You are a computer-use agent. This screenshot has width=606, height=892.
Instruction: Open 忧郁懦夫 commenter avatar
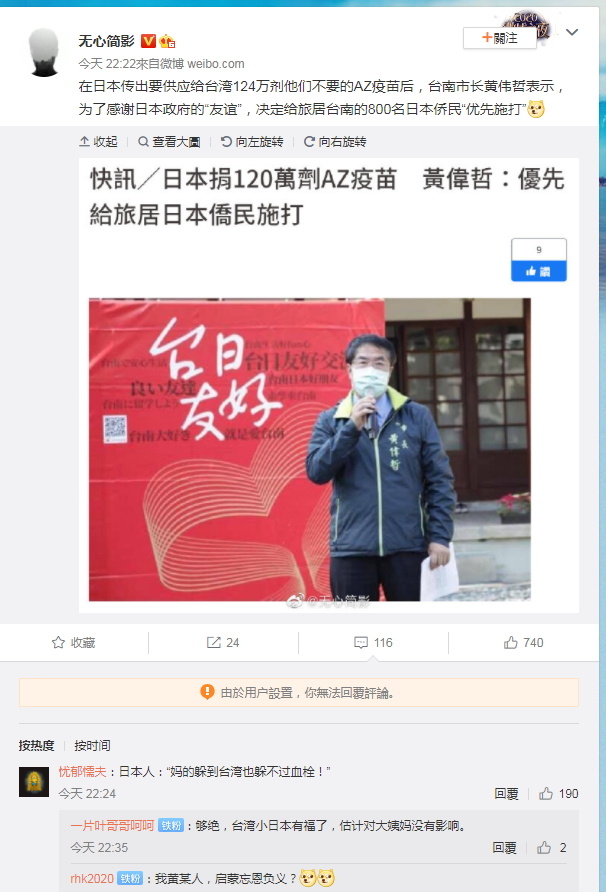click(34, 782)
